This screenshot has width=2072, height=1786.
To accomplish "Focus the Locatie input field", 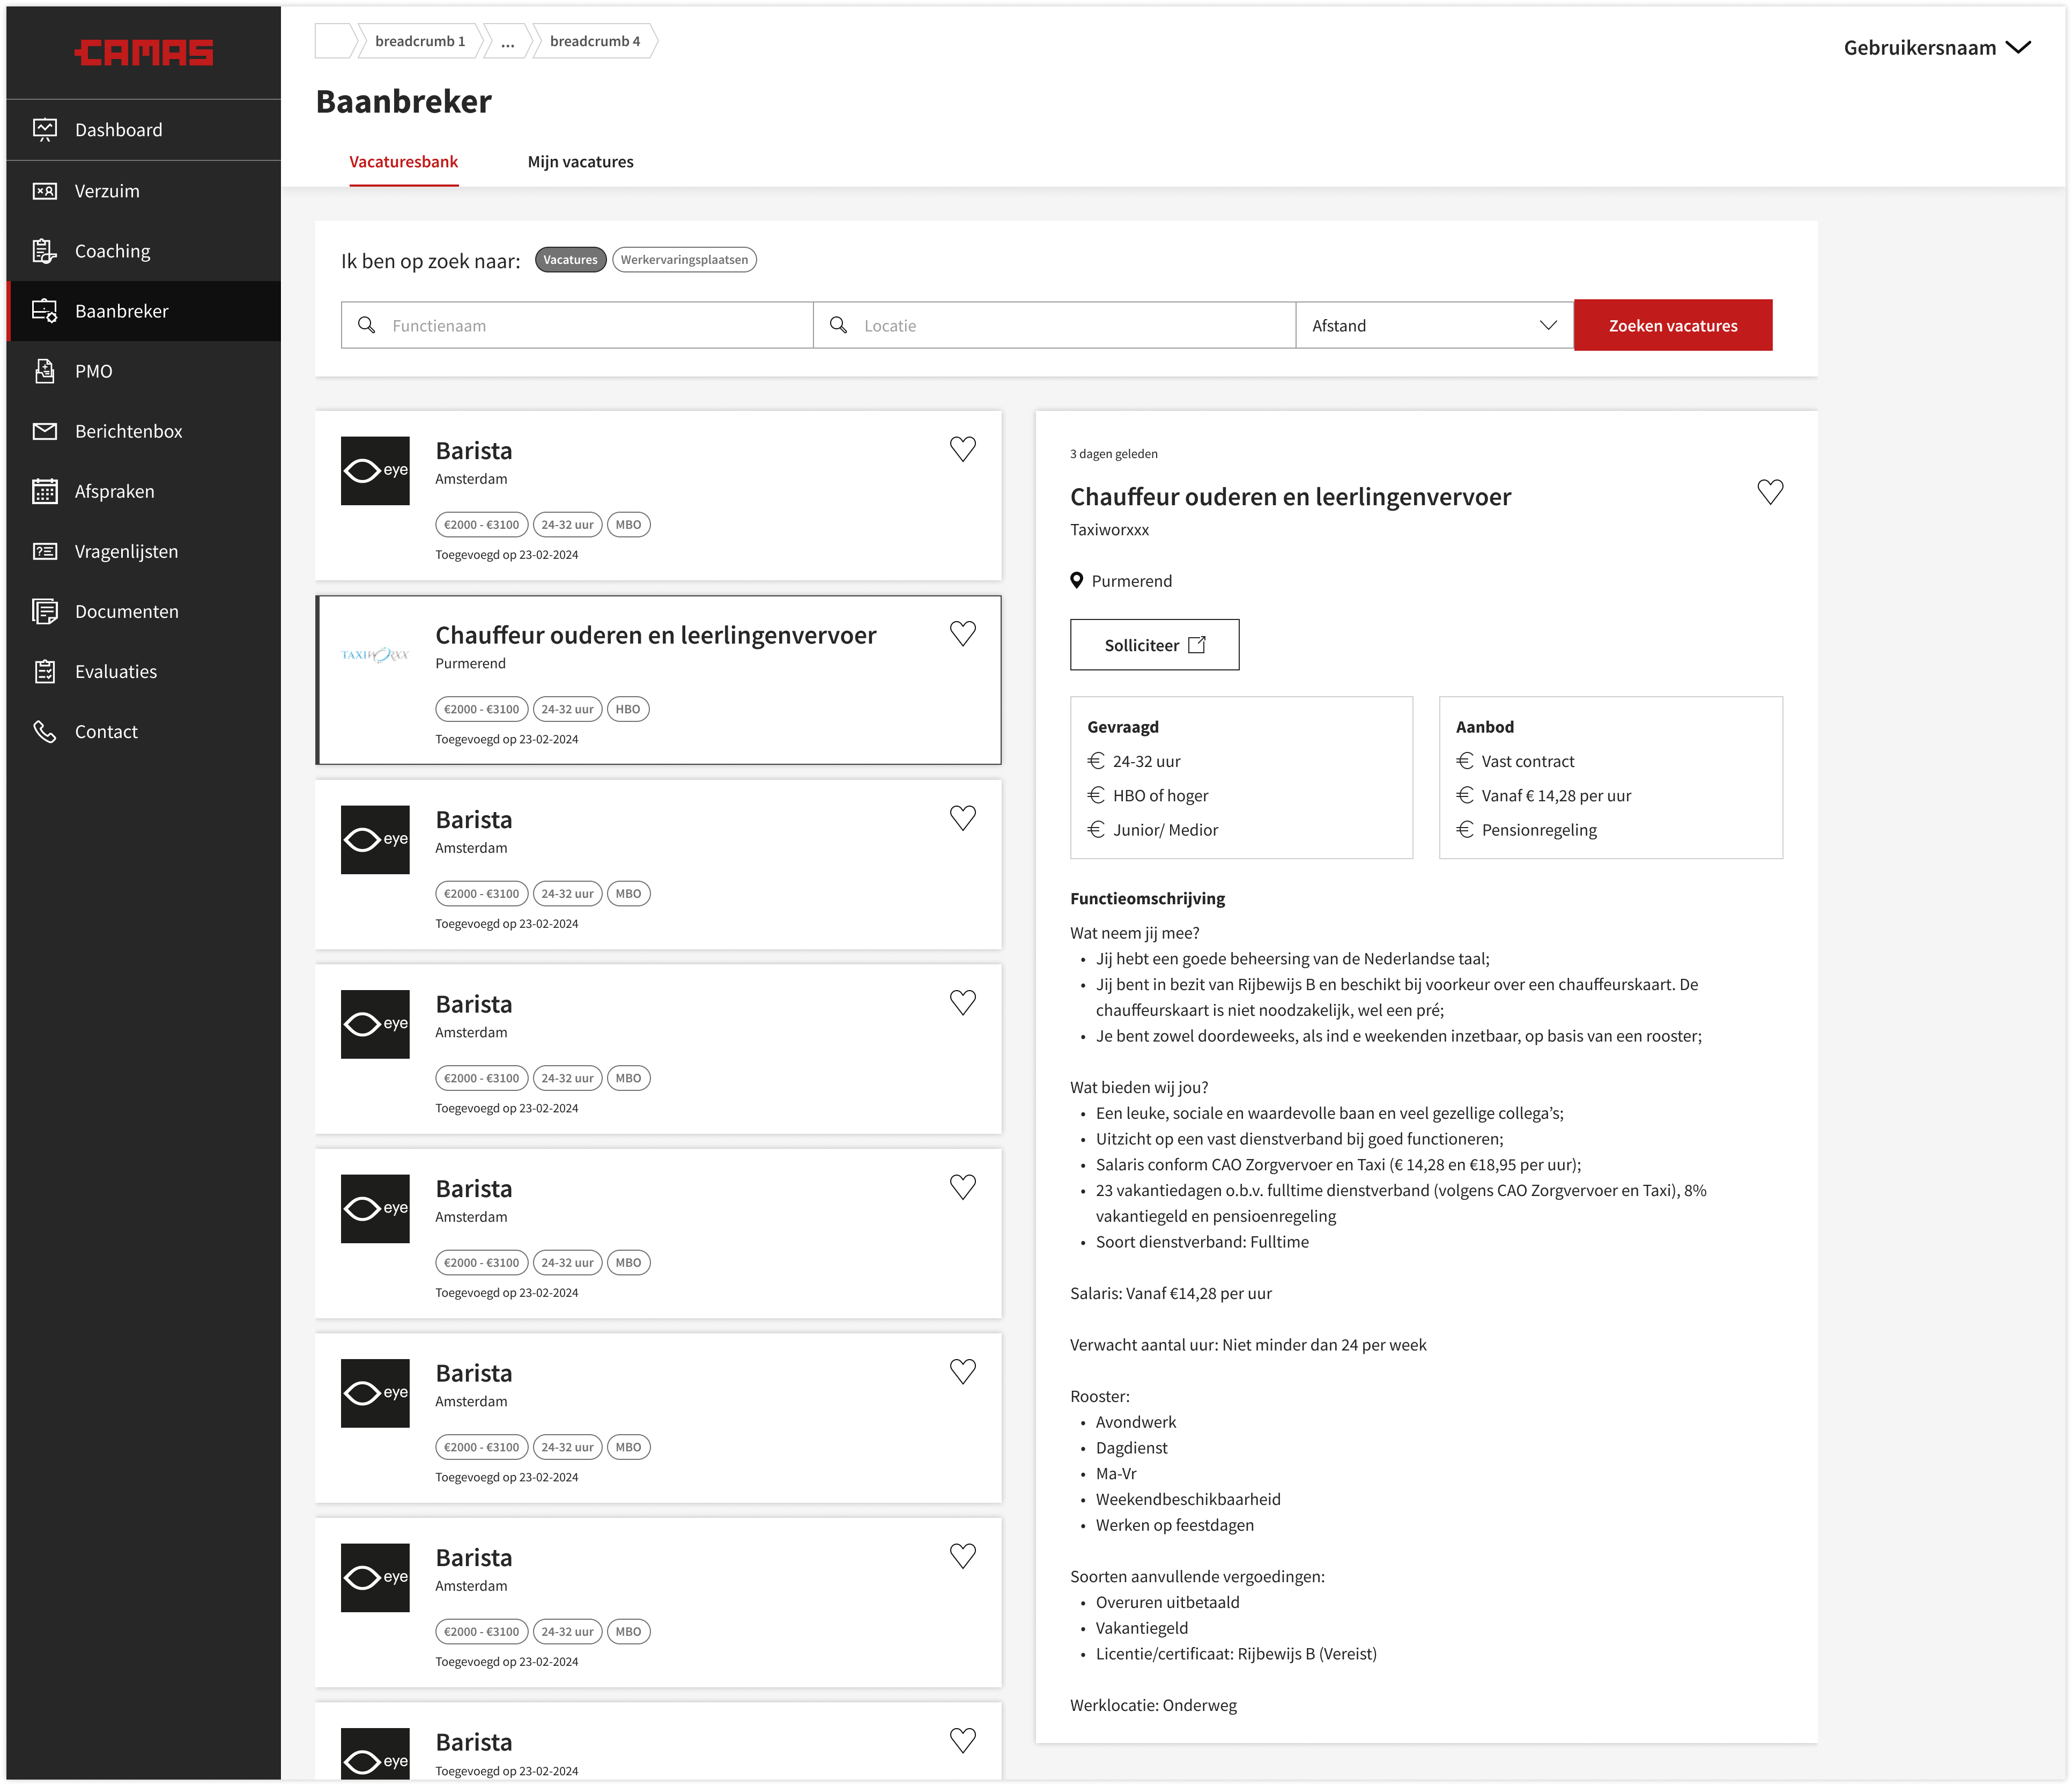I will pyautogui.click(x=1054, y=325).
